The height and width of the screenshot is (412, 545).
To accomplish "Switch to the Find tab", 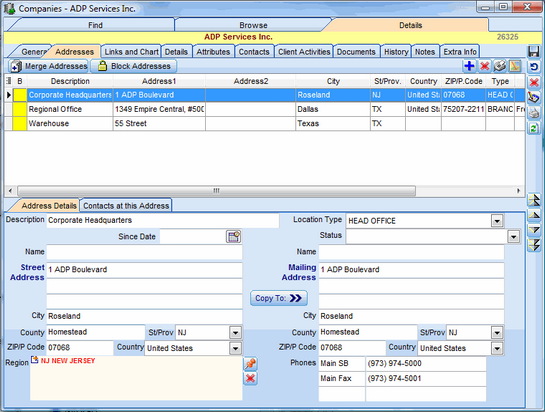I will pos(95,25).
